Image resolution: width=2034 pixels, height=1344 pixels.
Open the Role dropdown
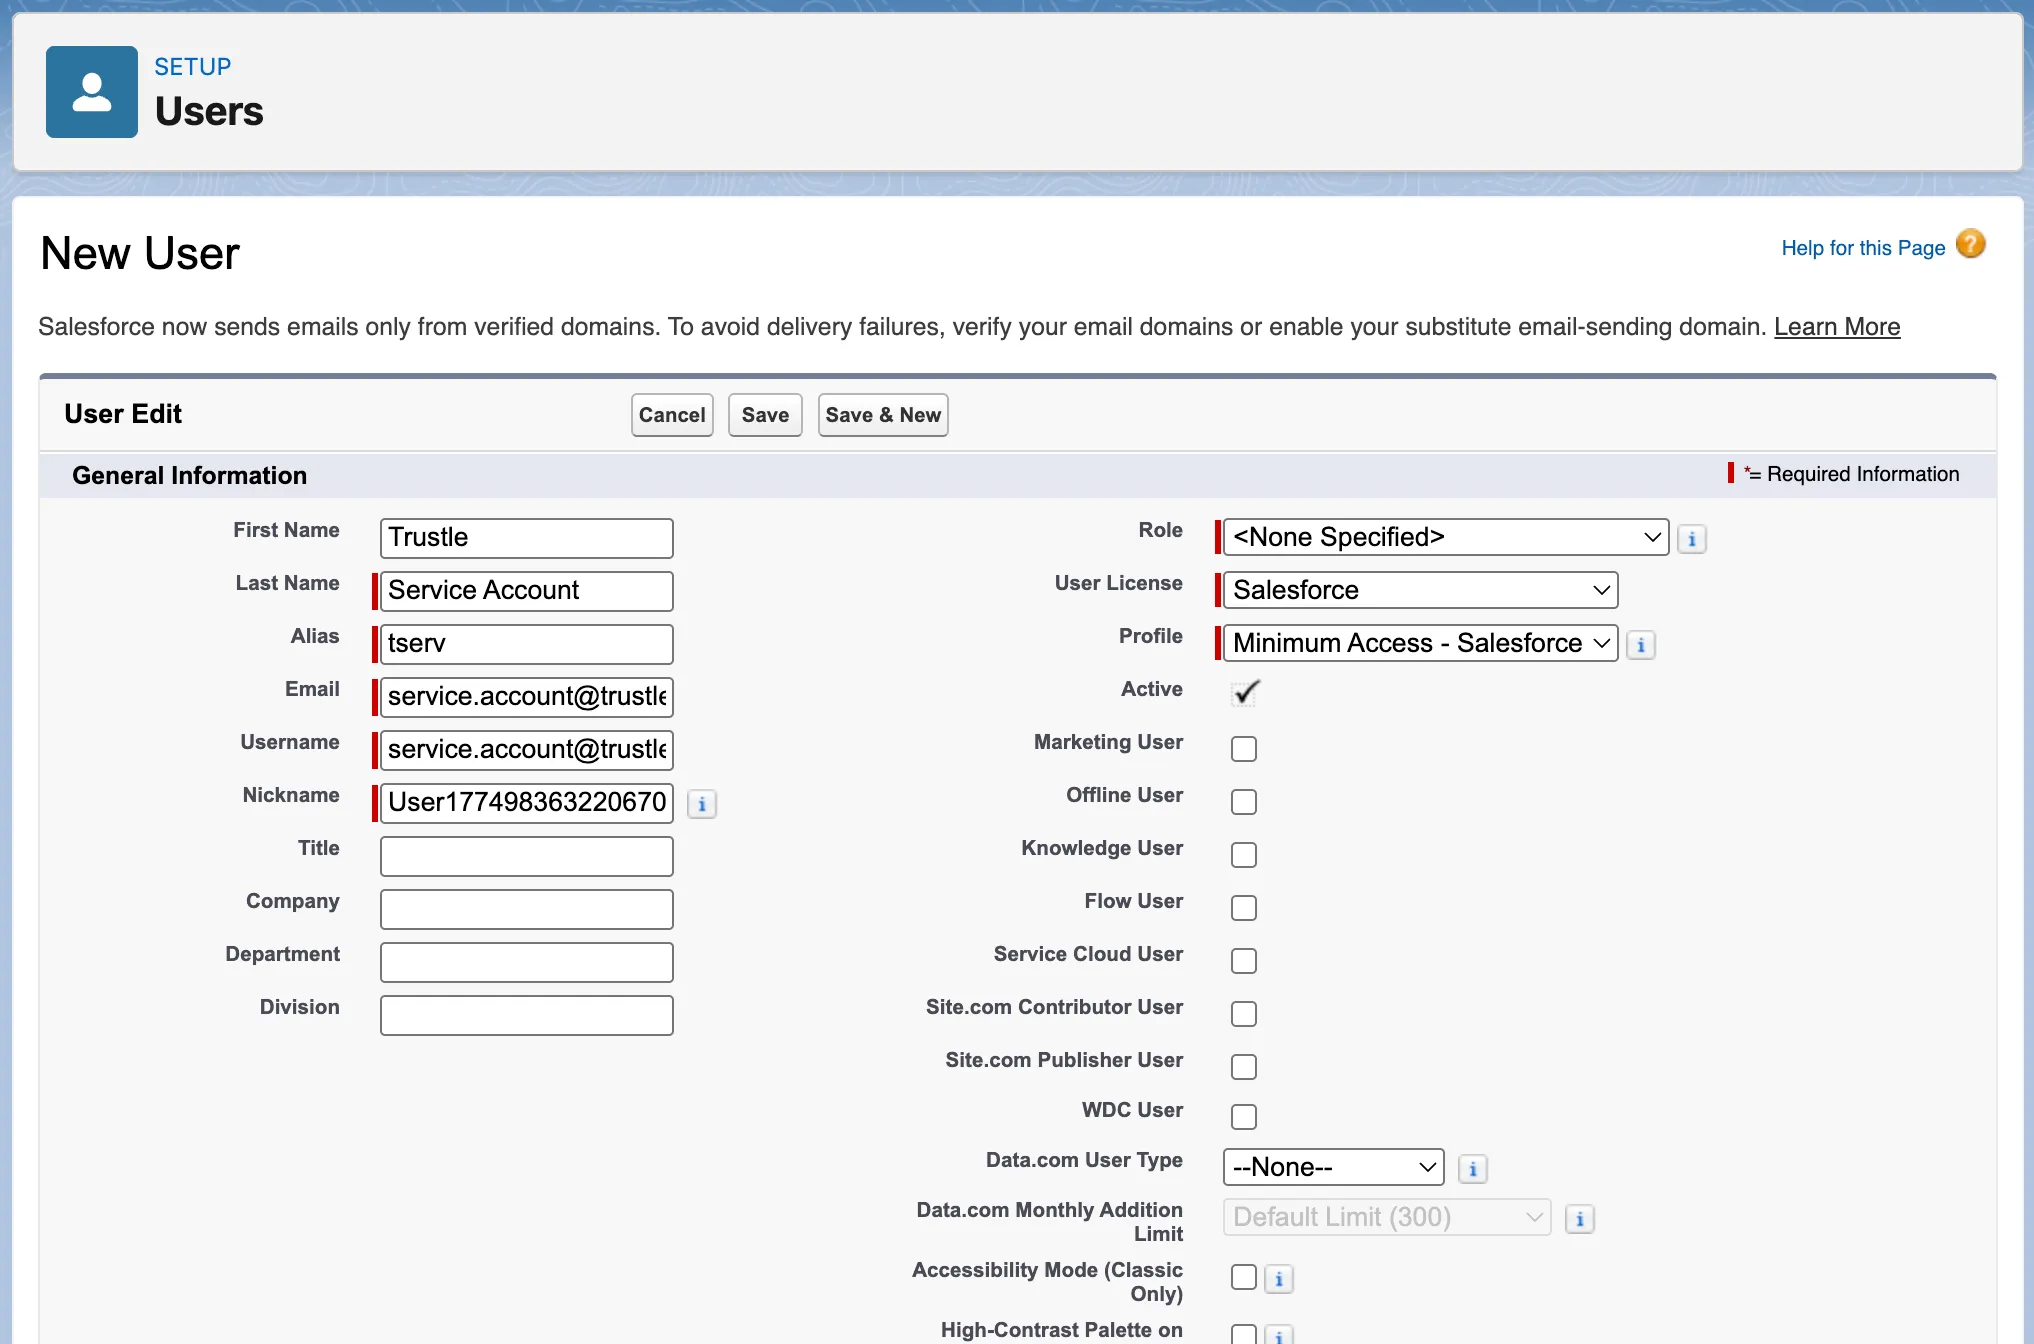pos(1446,537)
